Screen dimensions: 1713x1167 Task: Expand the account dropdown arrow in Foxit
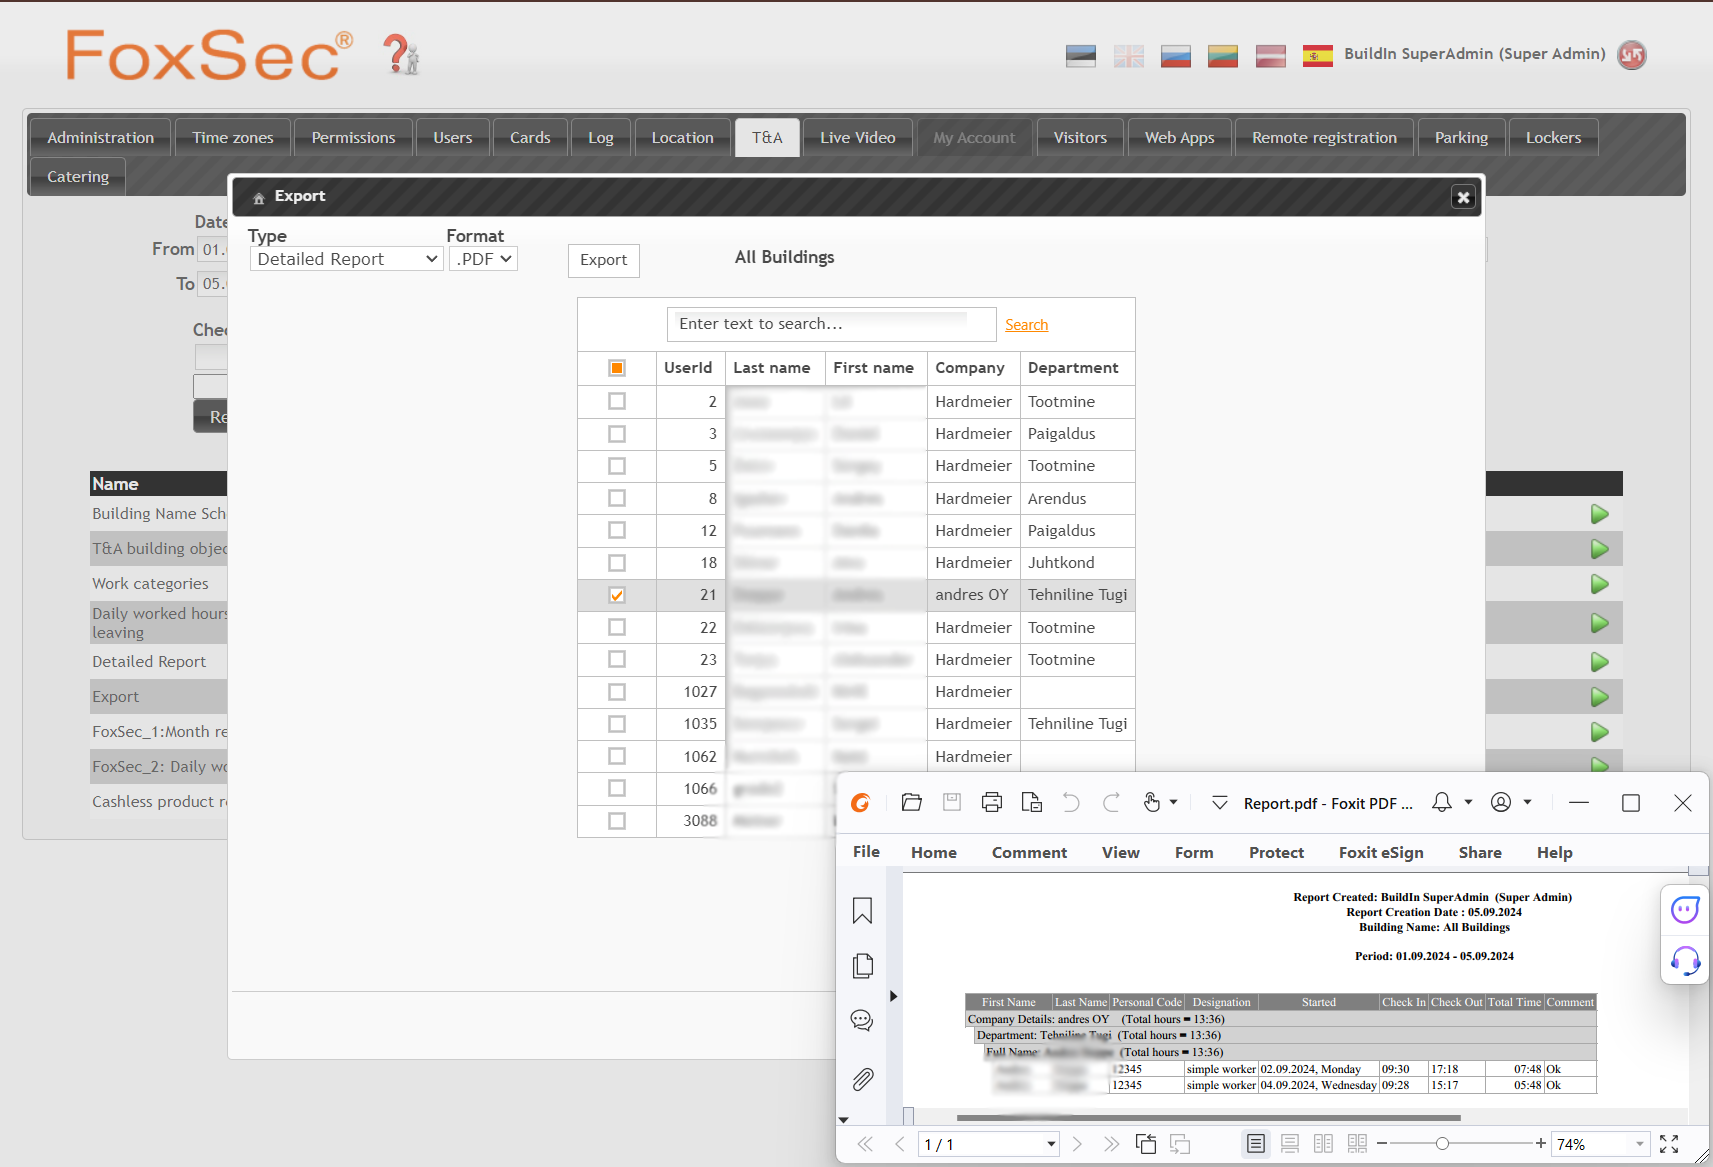1527,802
